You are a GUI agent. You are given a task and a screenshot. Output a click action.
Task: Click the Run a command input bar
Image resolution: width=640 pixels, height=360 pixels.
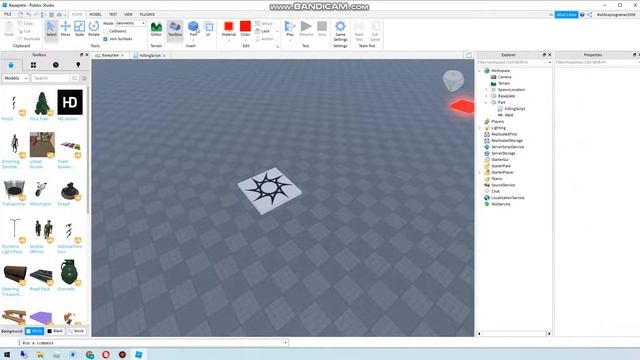153,342
